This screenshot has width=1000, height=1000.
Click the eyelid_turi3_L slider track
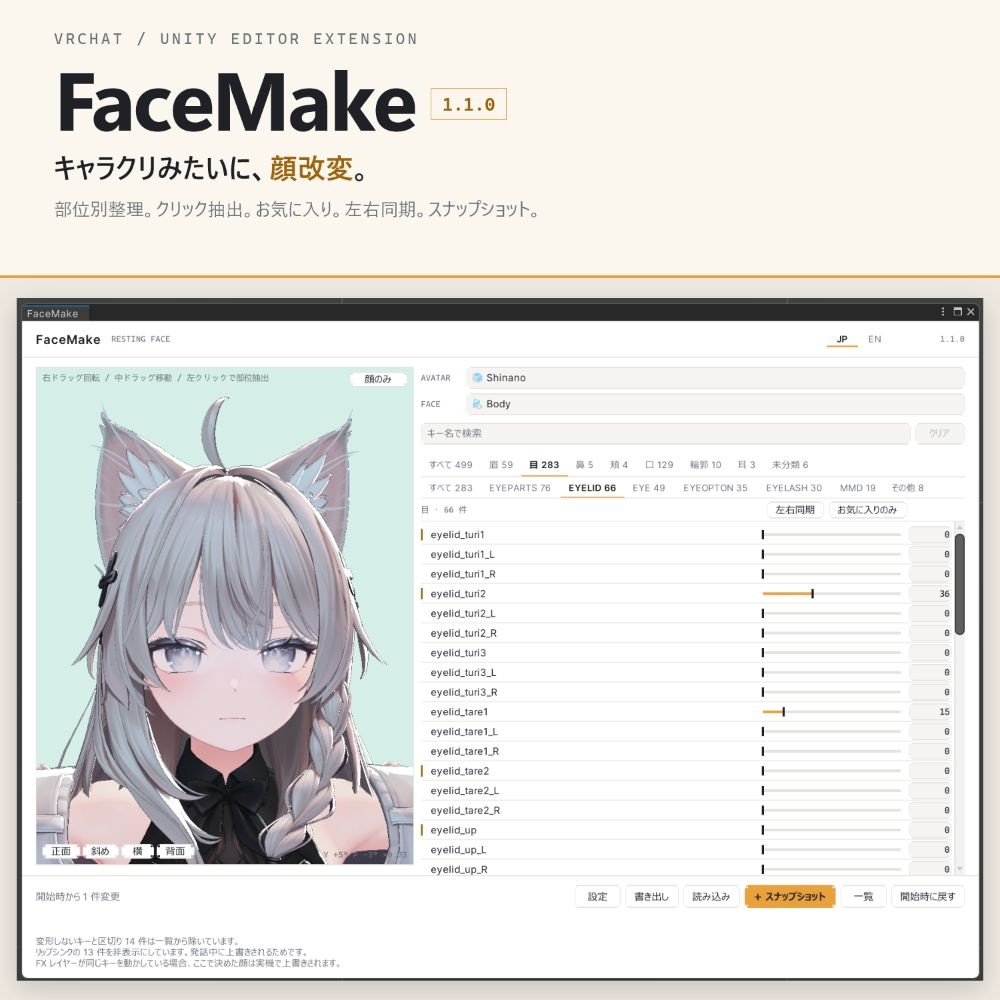pyautogui.click(x=832, y=672)
